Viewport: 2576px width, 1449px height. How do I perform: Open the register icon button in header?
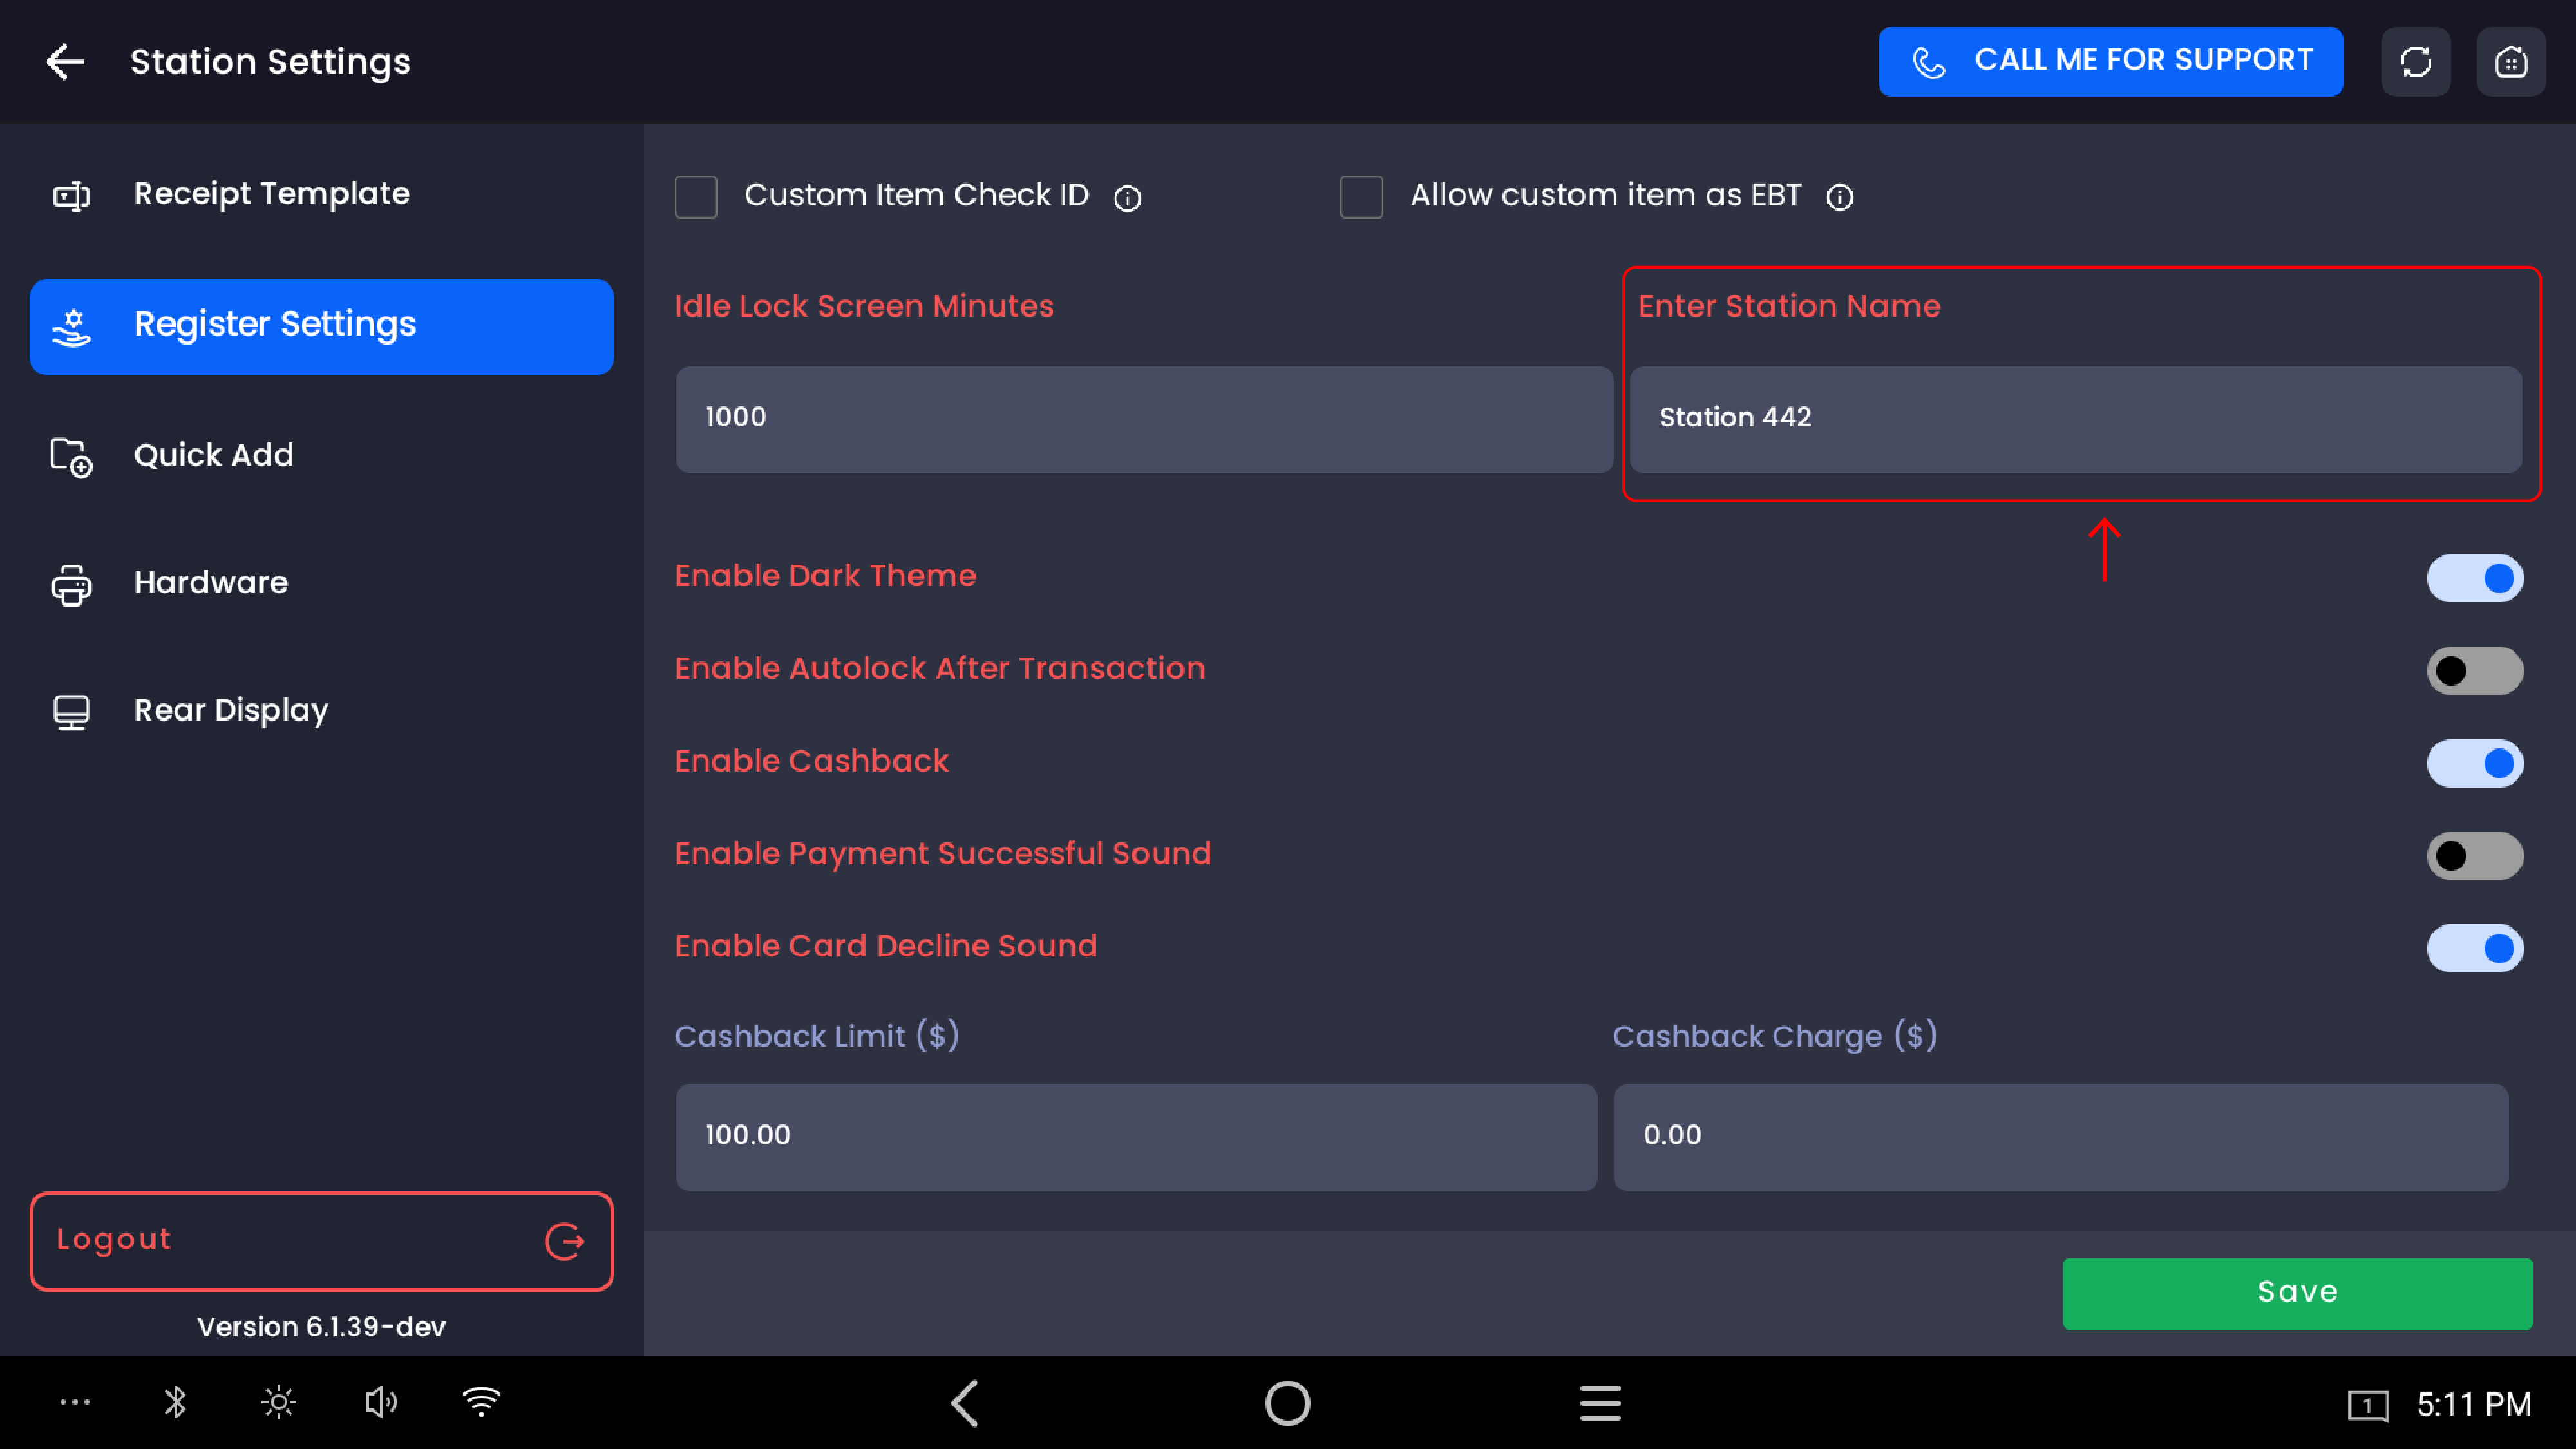point(2511,62)
